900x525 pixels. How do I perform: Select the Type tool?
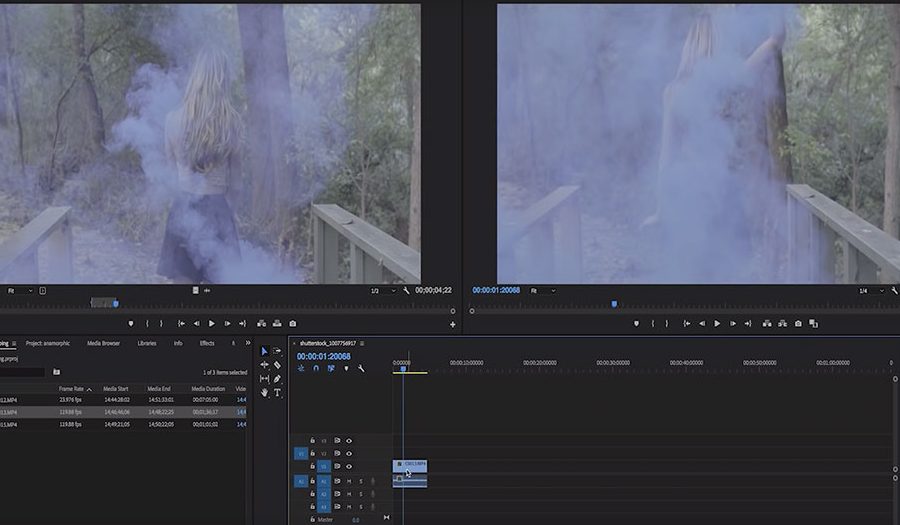pyautogui.click(x=277, y=393)
